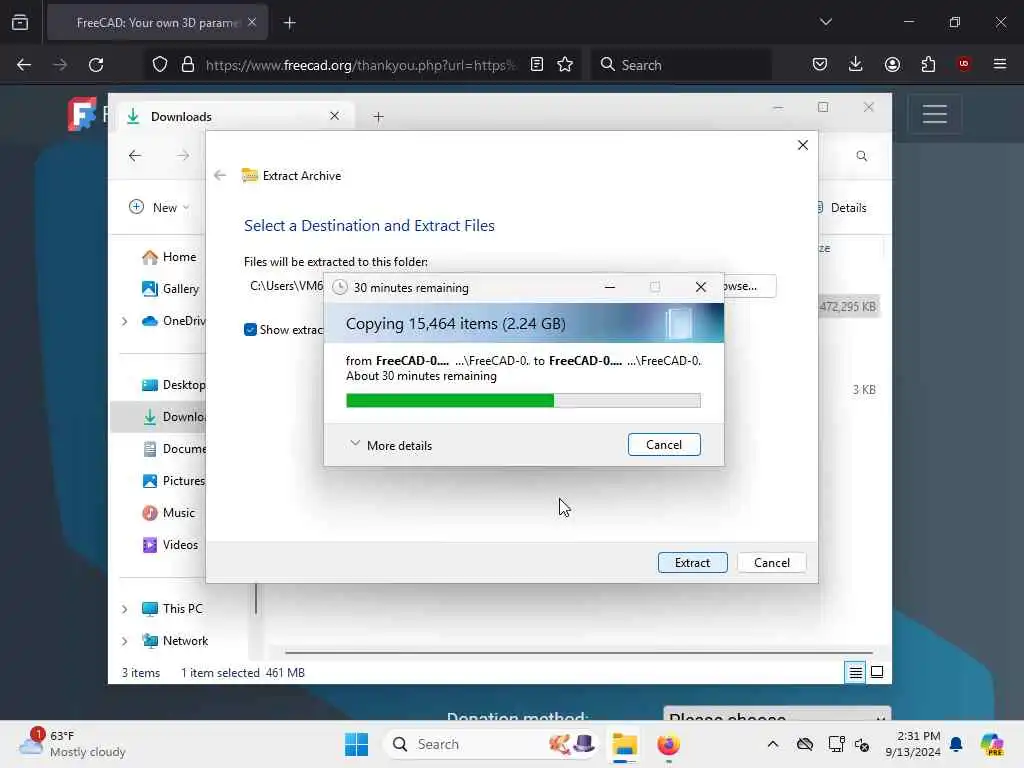Cancel the Extract Archive wizard
Screen dimensions: 1024x768
(771, 562)
